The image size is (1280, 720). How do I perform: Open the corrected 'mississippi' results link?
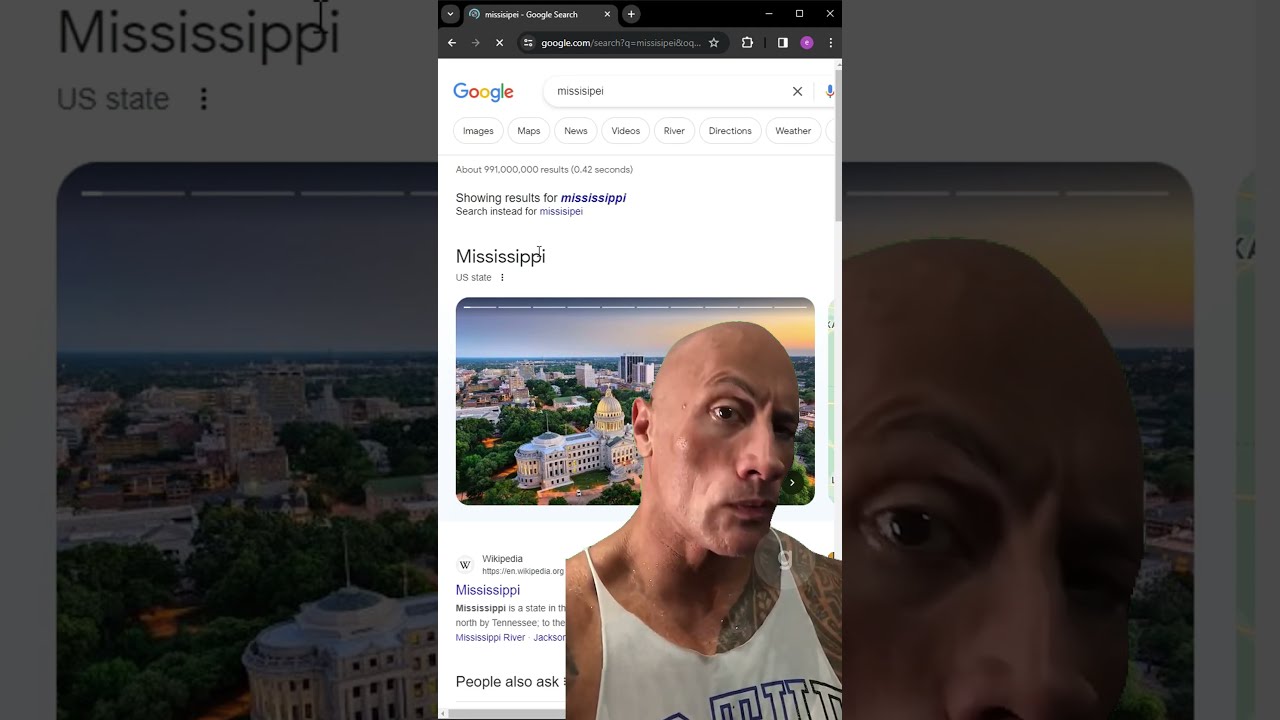click(x=593, y=198)
